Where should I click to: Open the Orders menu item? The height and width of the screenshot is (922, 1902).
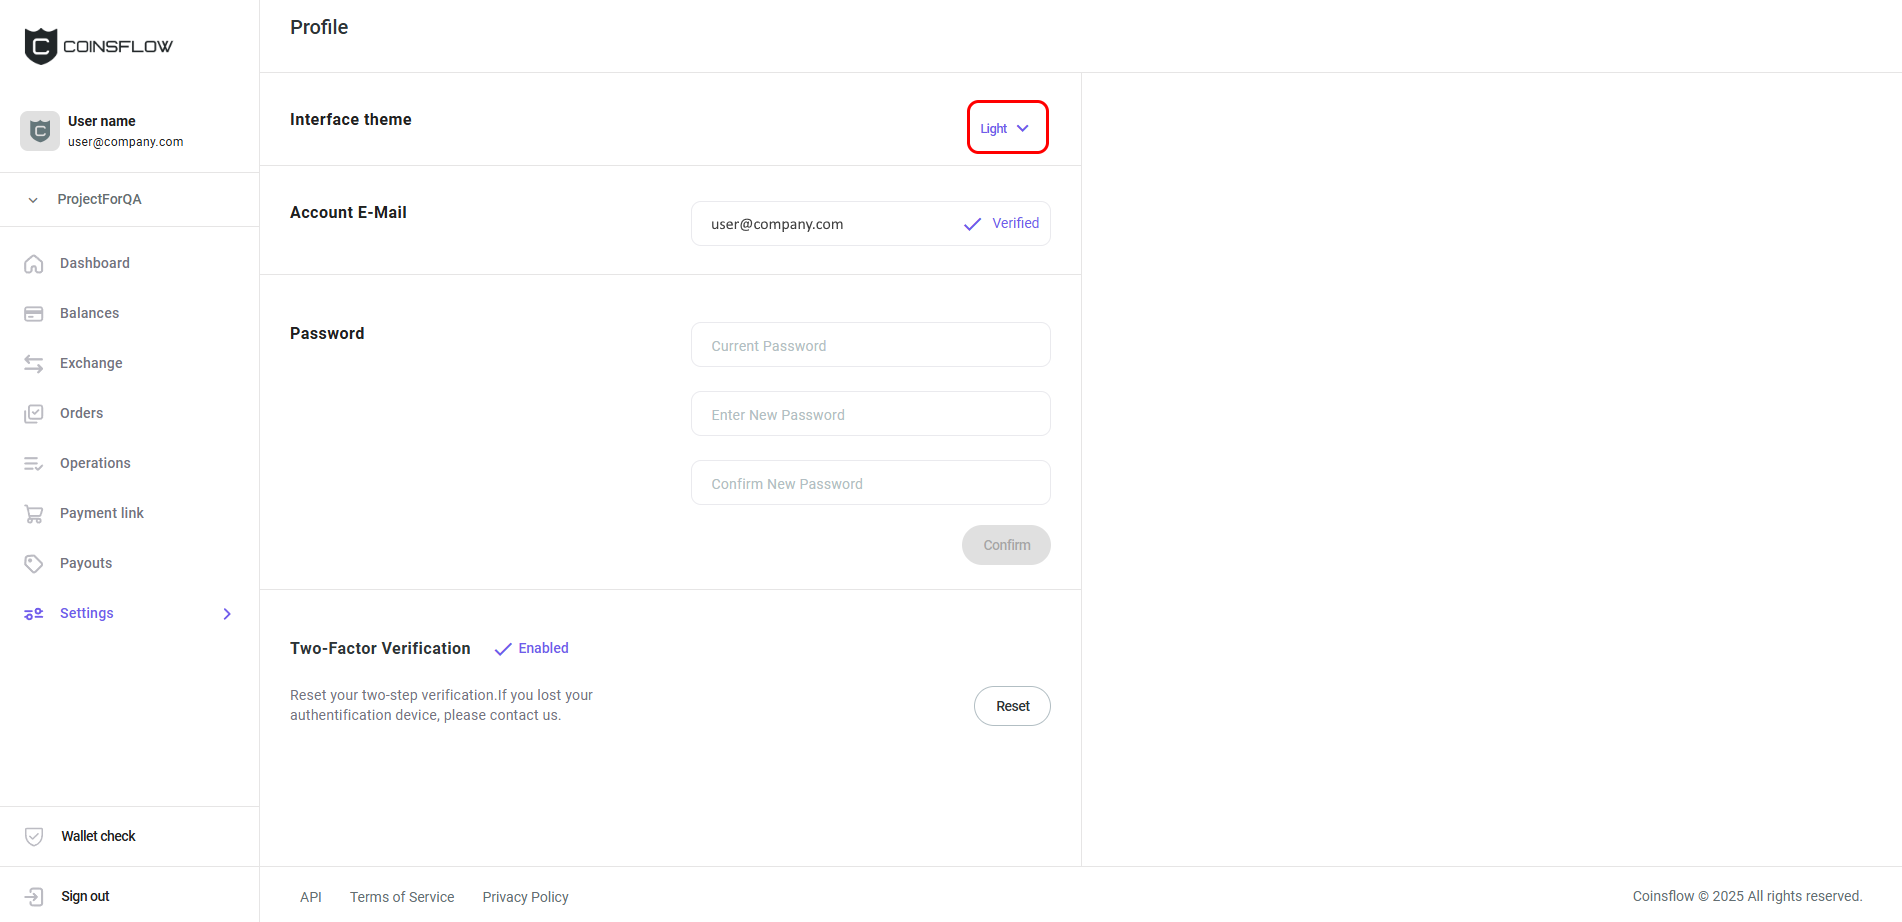click(x=81, y=413)
